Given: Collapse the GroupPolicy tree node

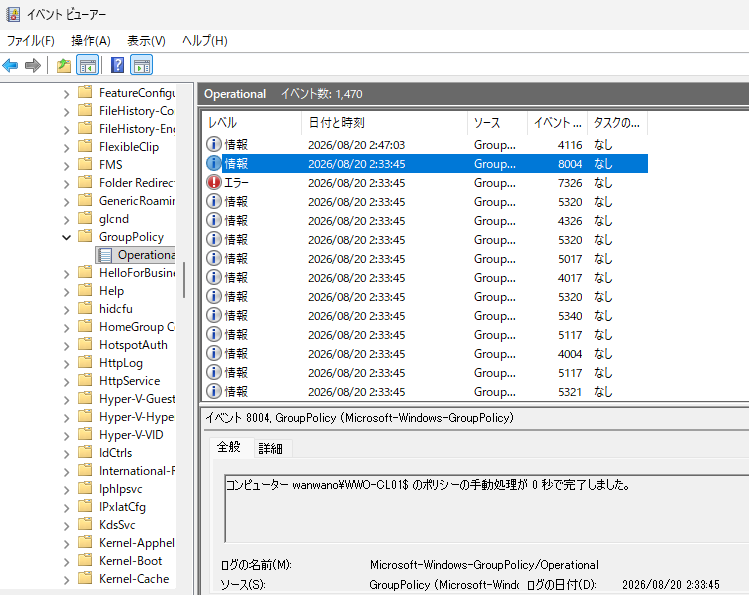Looking at the screenshot, I should [66, 237].
